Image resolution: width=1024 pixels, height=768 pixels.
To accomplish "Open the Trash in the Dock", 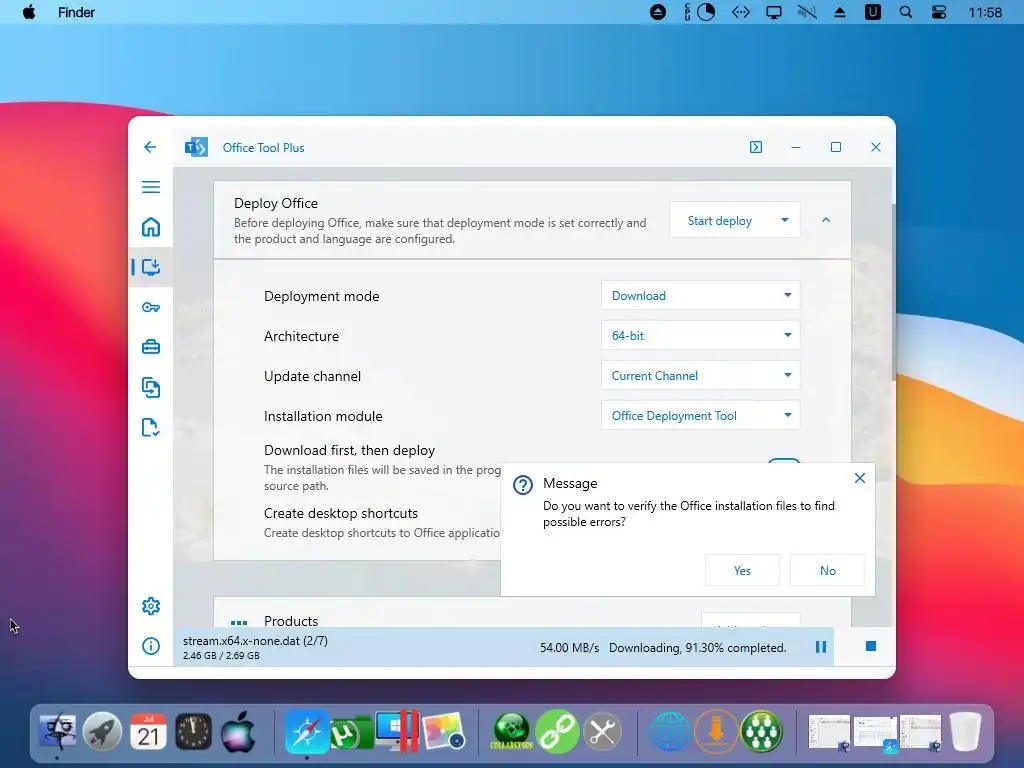I will (965, 731).
